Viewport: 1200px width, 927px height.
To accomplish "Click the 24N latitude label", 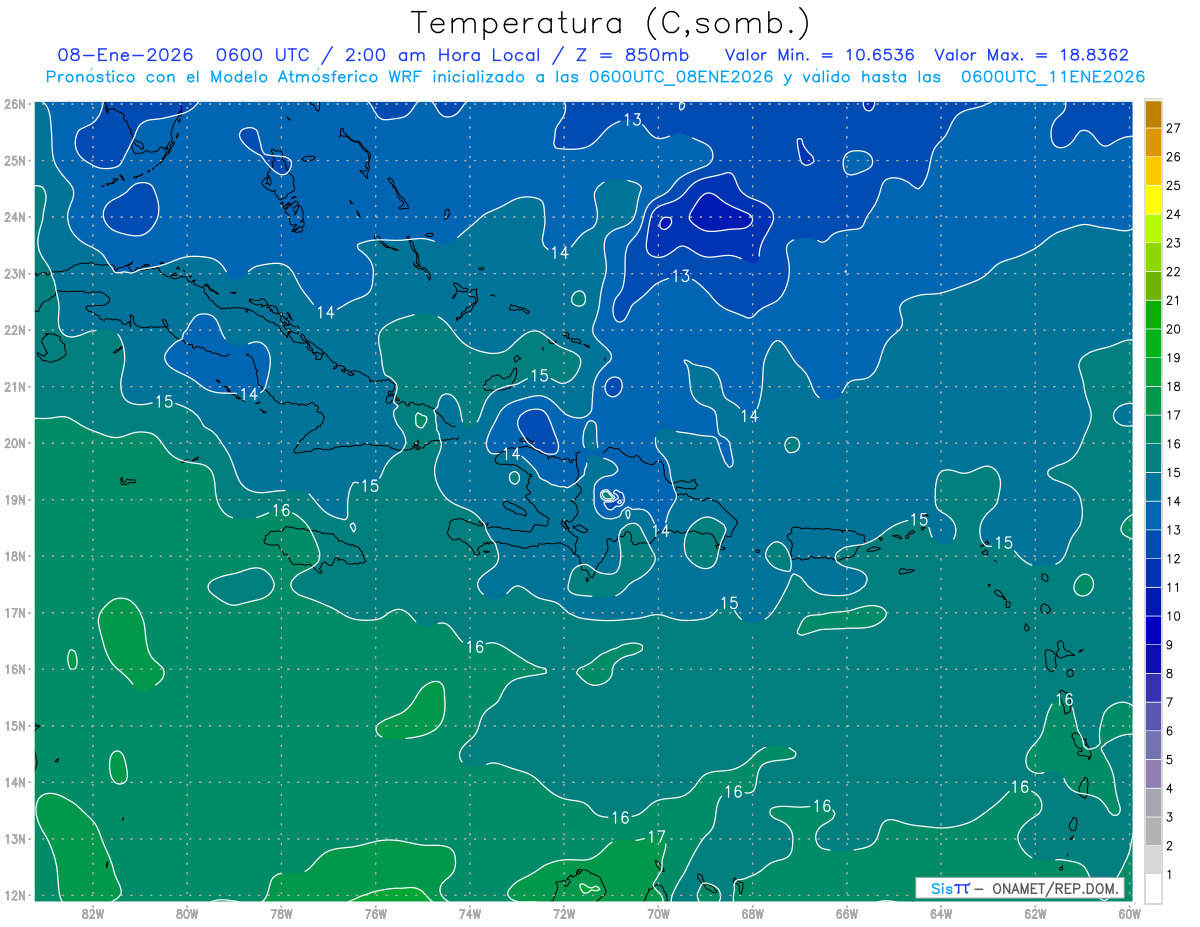I will pyautogui.click(x=14, y=217).
